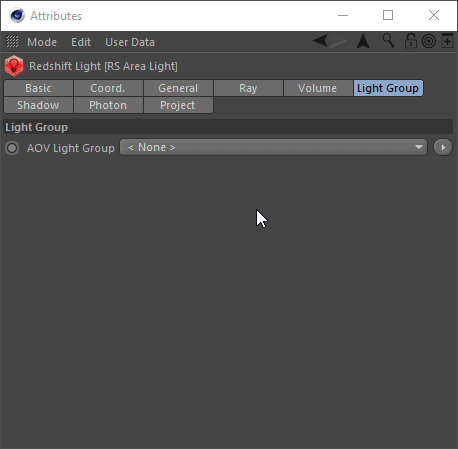Open the AOV Light Group dropdown
Screen dimensions: 458x449
pyautogui.click(x=273, y=147)
